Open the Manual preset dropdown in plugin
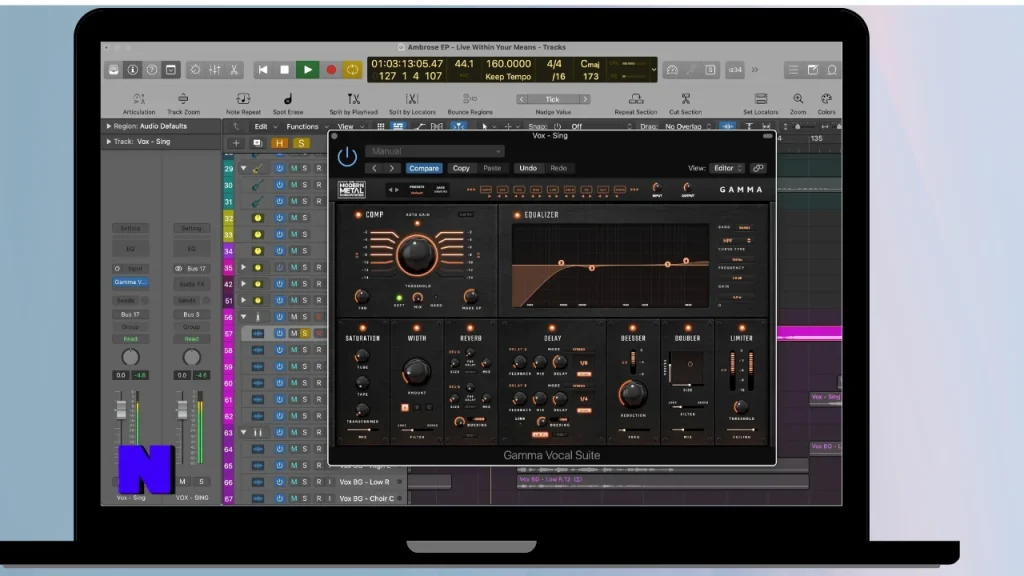This screenshot has width=1024, height=576. pyautogui.click(x=434, y=151)
